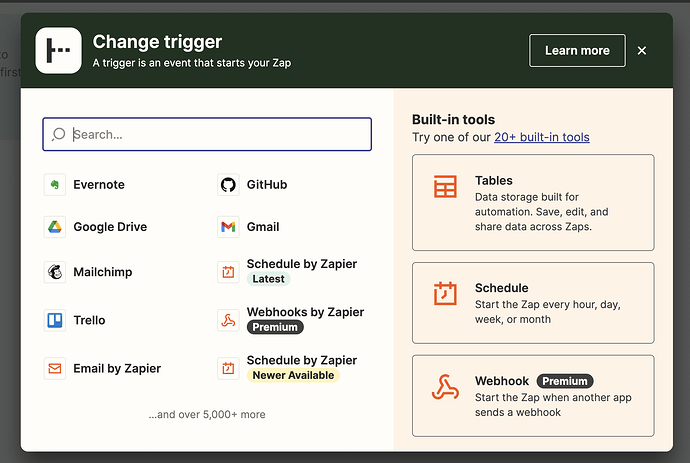Select the Schedule built-in tool card

pos(533,303)
